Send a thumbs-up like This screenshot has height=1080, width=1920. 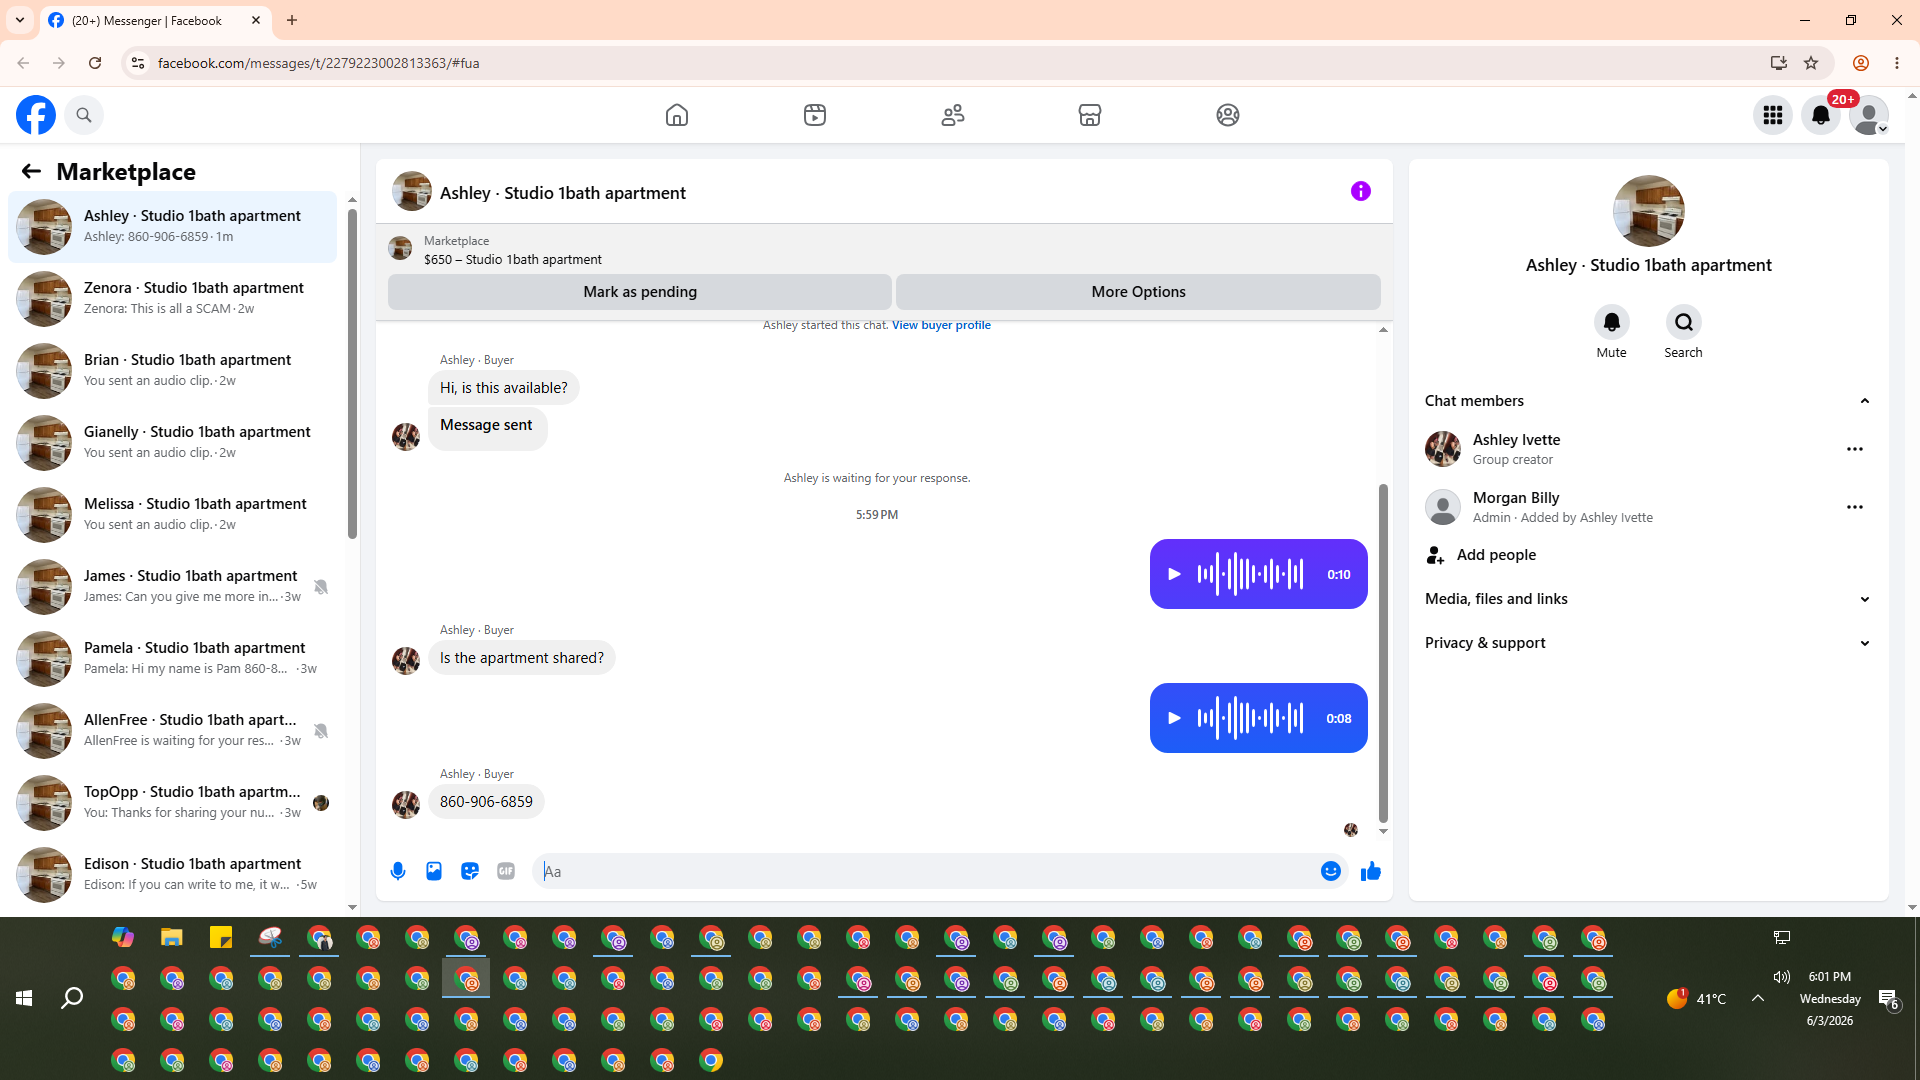(1371, 871)
